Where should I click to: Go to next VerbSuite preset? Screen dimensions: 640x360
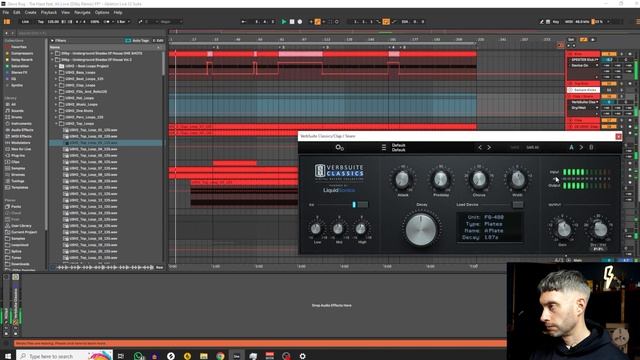489,147
